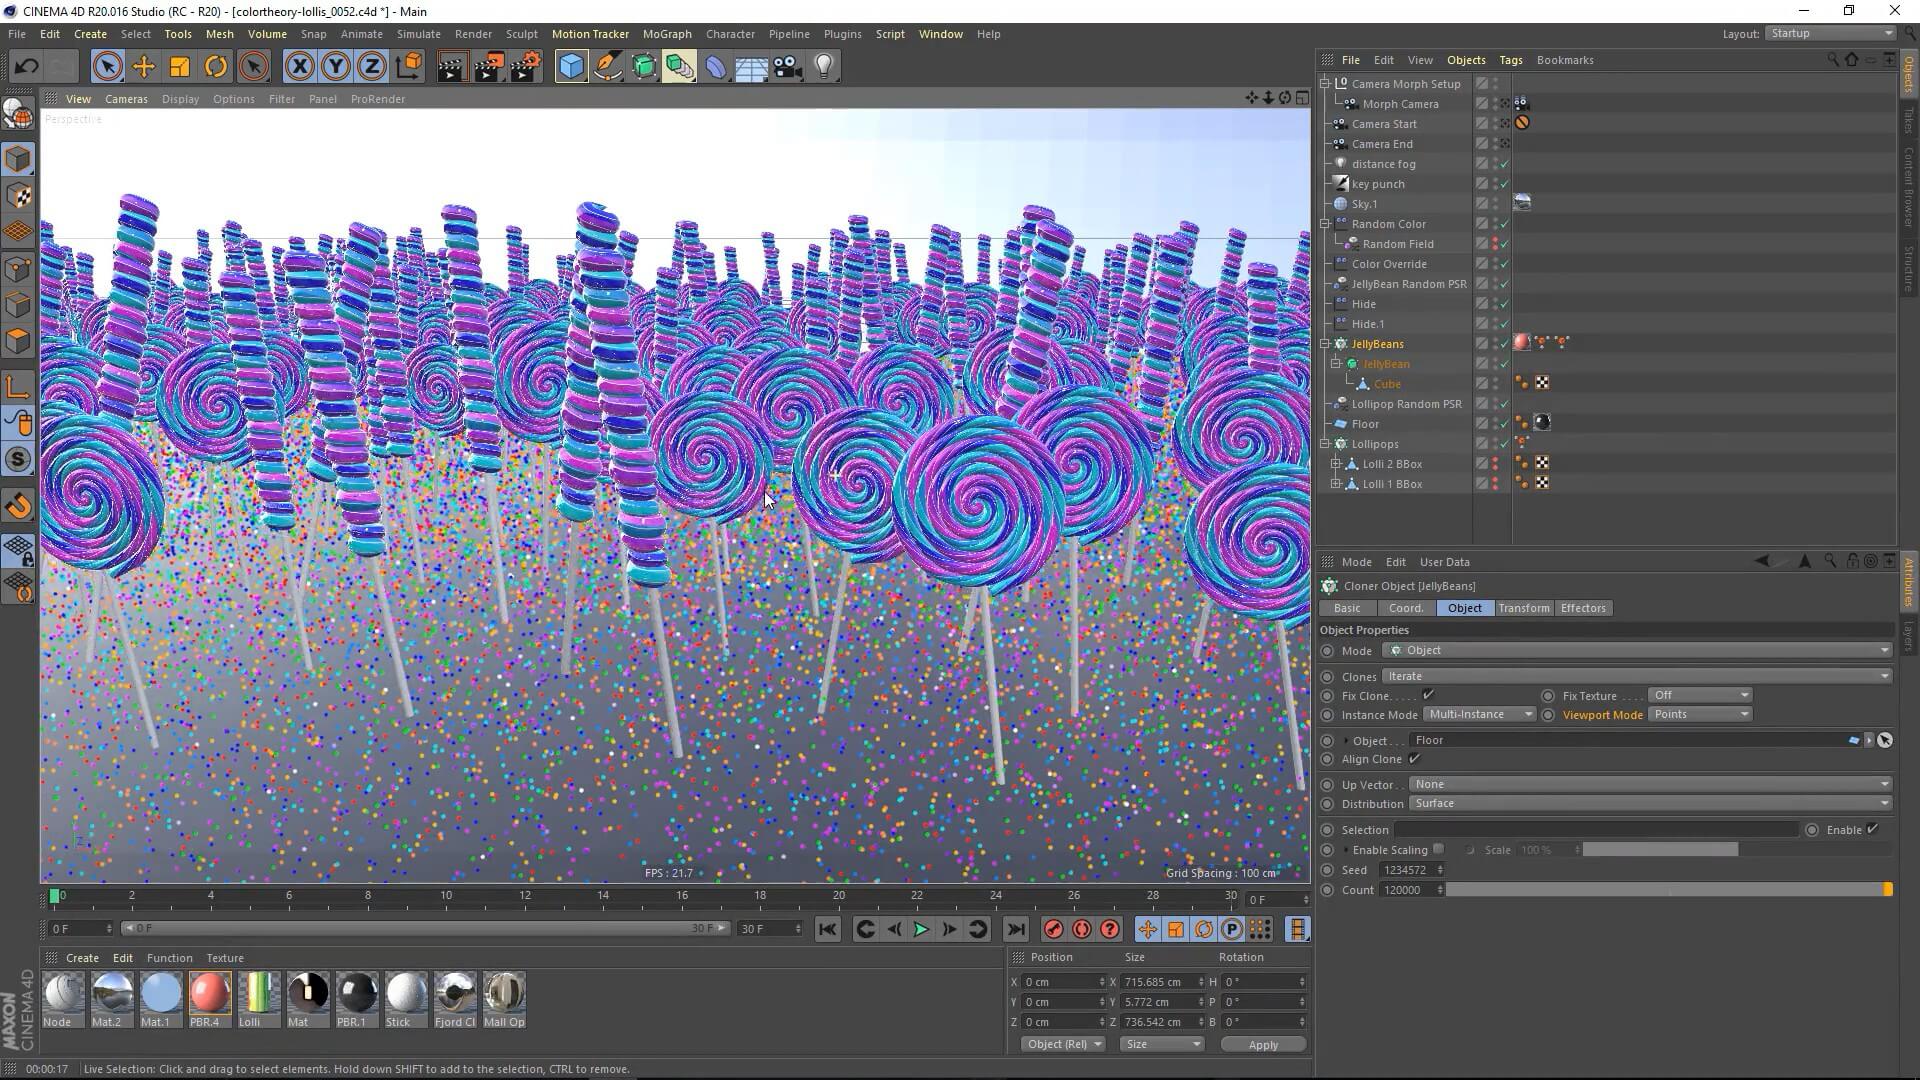Click the Record Active Objects button

[1053, 930]
